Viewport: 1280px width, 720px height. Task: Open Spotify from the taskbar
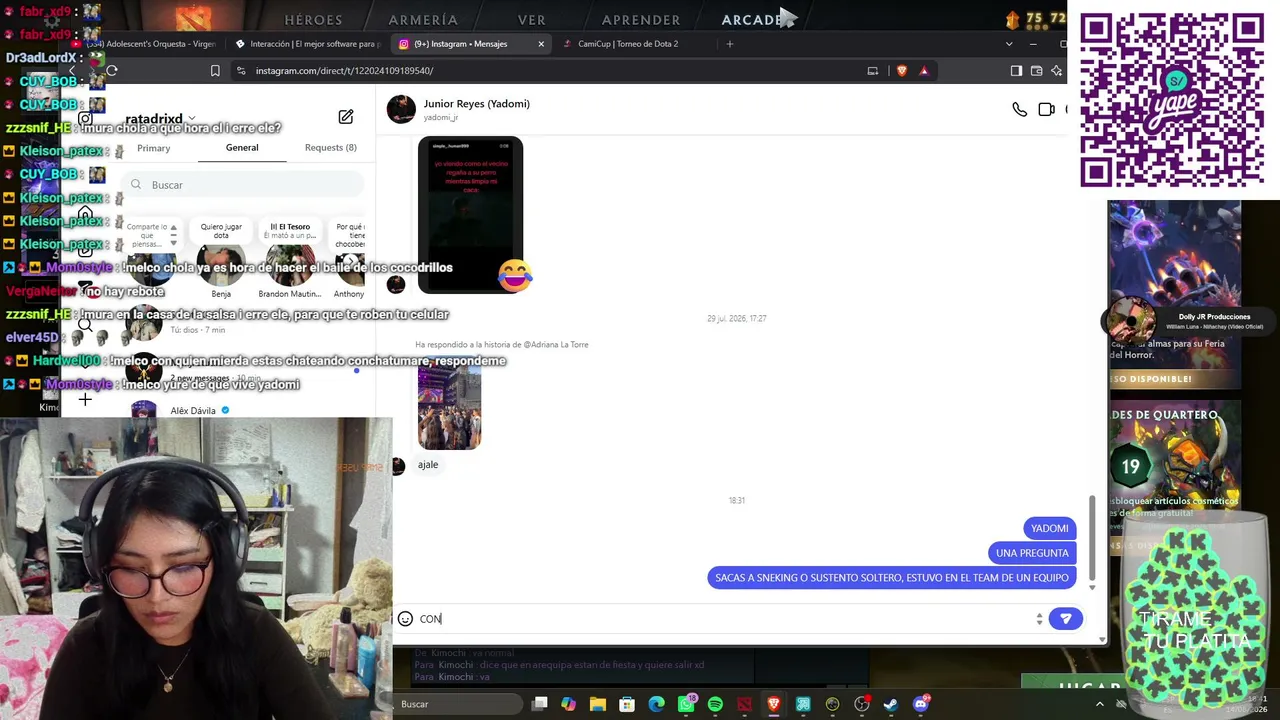[x=715, y=704]
